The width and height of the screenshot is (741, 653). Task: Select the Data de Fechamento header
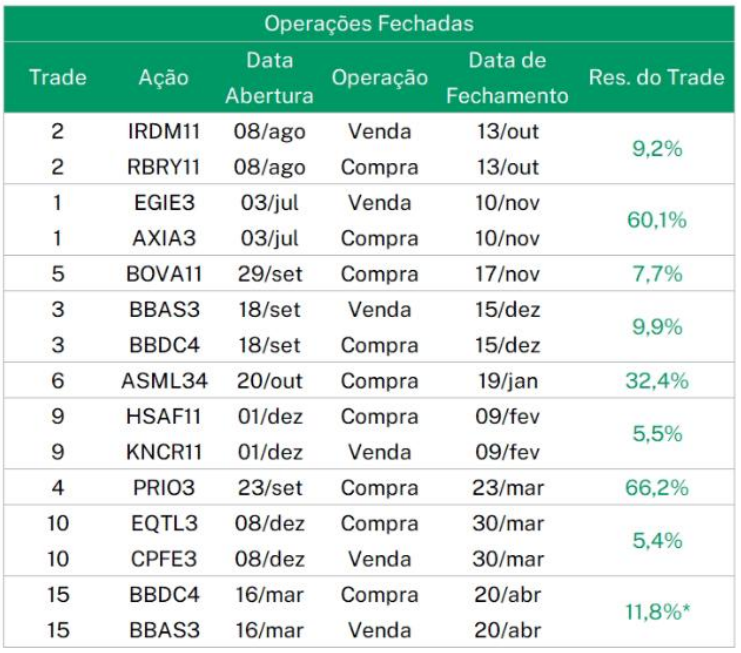point(507,78)
